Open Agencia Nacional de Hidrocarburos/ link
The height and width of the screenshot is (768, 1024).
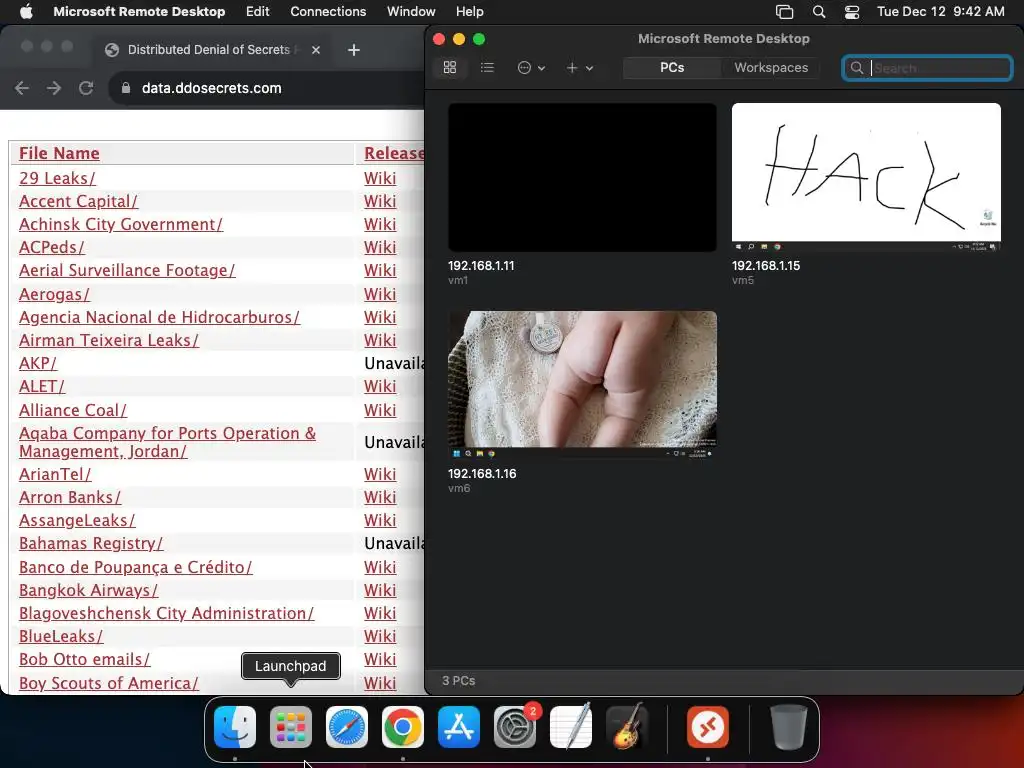click(x=159, y=317)
